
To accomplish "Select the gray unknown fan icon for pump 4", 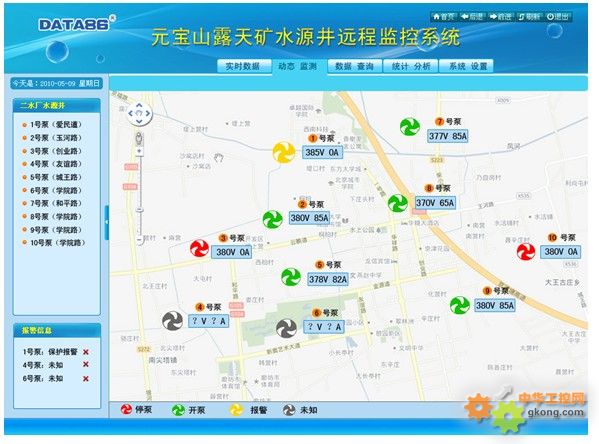I will 173,321.
